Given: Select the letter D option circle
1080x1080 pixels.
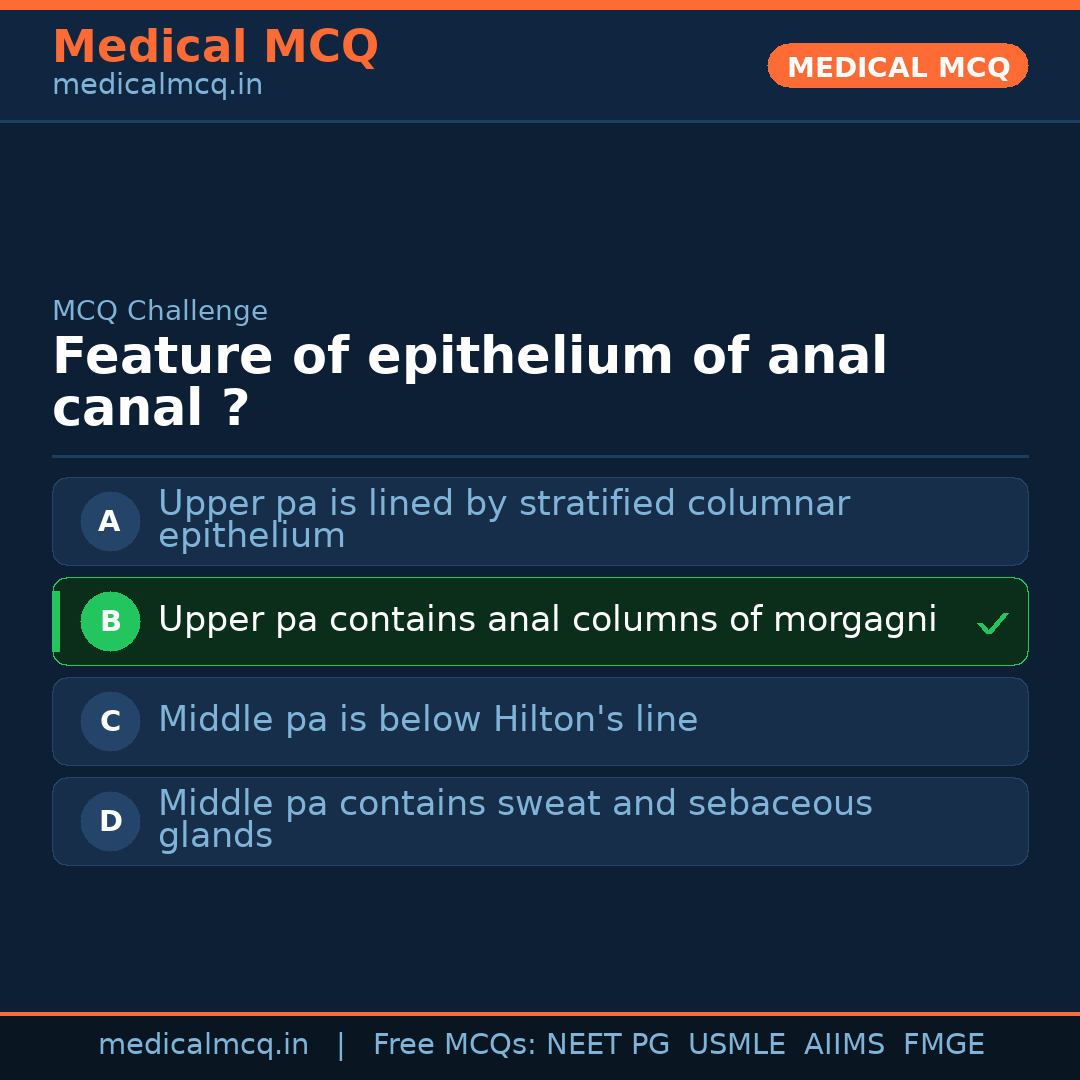Looking at the screenshot, I should point(110,821).
